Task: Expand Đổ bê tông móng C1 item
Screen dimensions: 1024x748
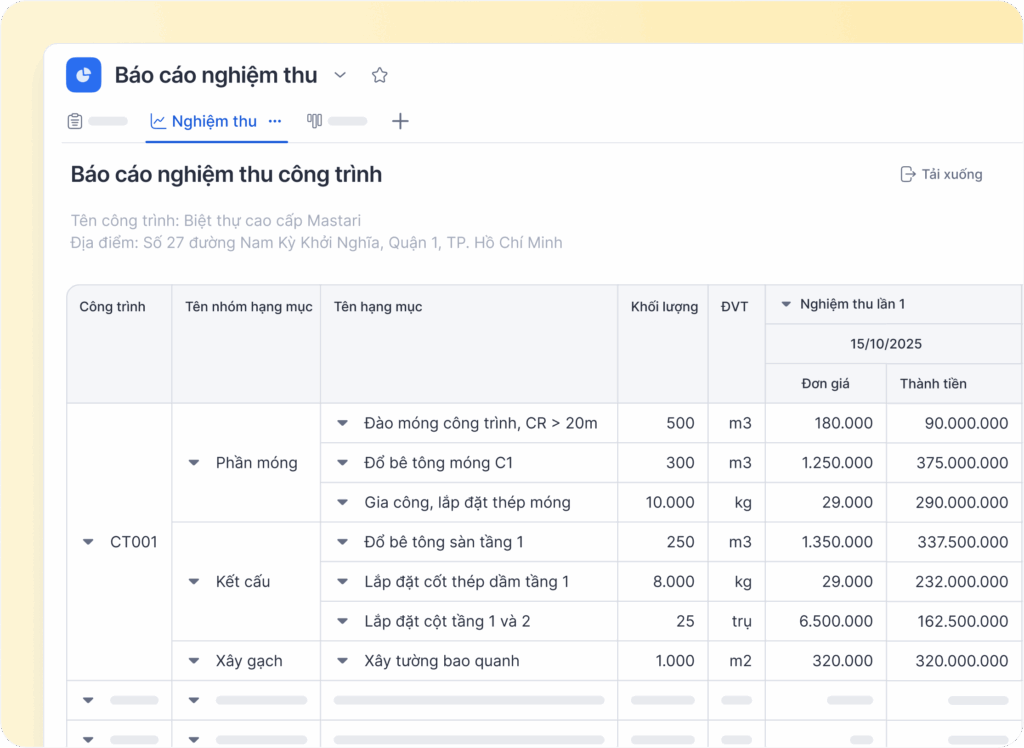Action: [x=343, y=463]
